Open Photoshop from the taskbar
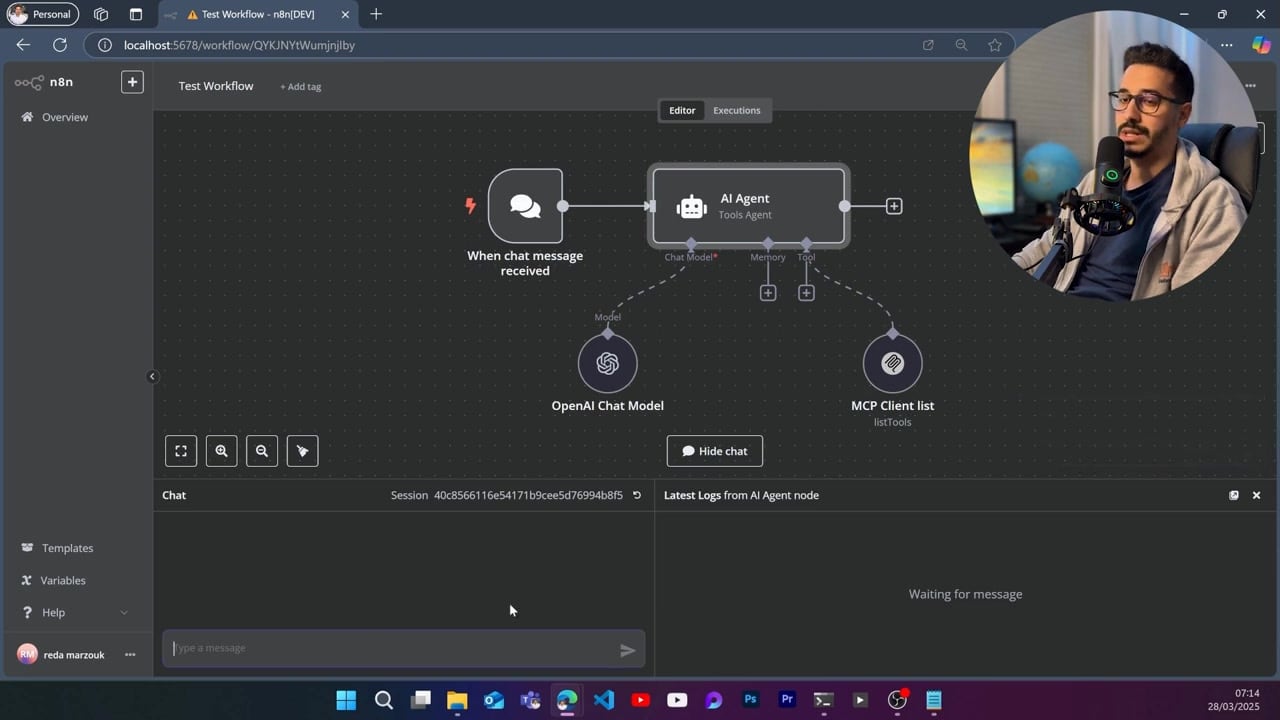 coord(750,700)
